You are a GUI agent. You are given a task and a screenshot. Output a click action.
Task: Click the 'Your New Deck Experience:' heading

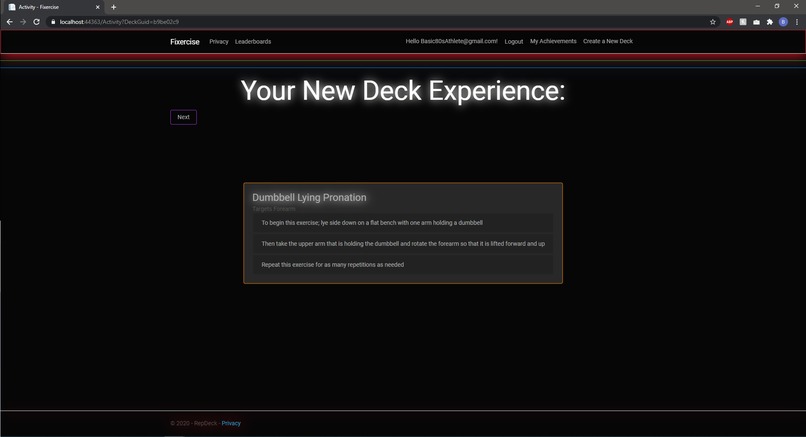[403, 90]
